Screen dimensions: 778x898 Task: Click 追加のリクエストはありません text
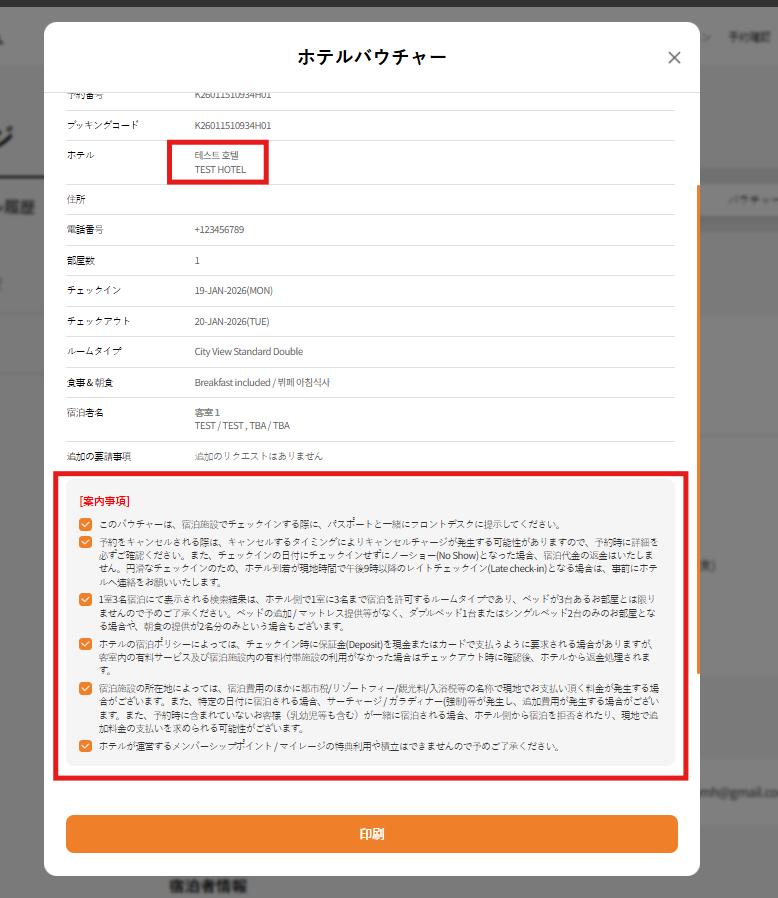click(258, 456)
